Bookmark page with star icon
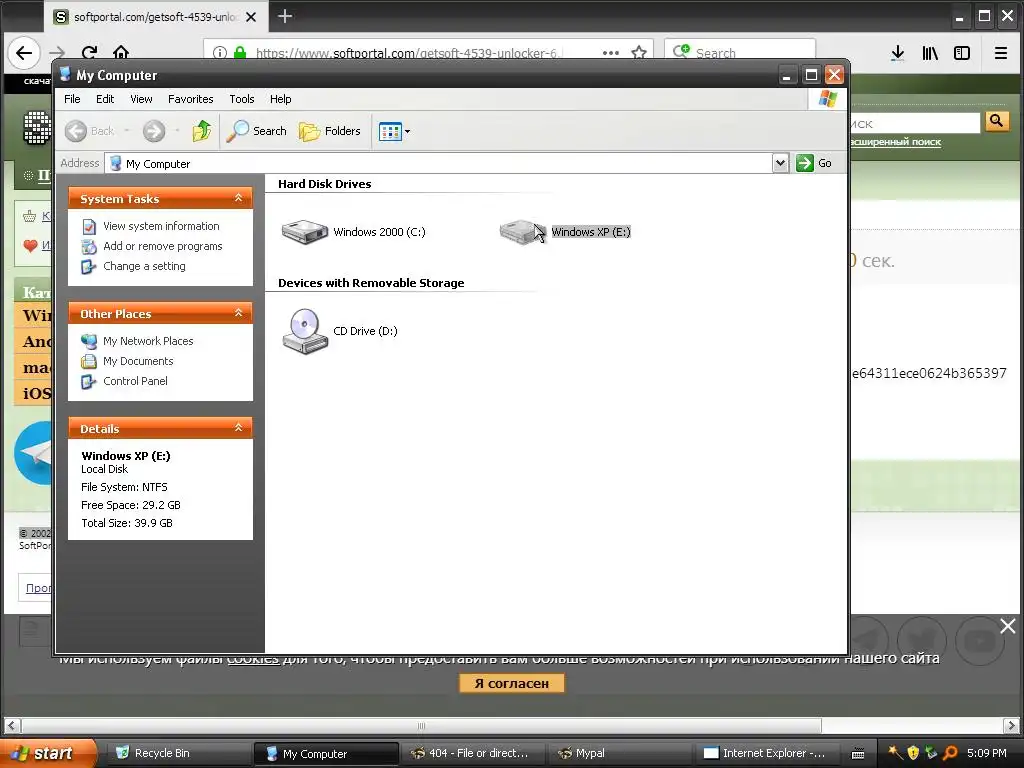This screenshot has width=1024, height=768. pos(639,53)
